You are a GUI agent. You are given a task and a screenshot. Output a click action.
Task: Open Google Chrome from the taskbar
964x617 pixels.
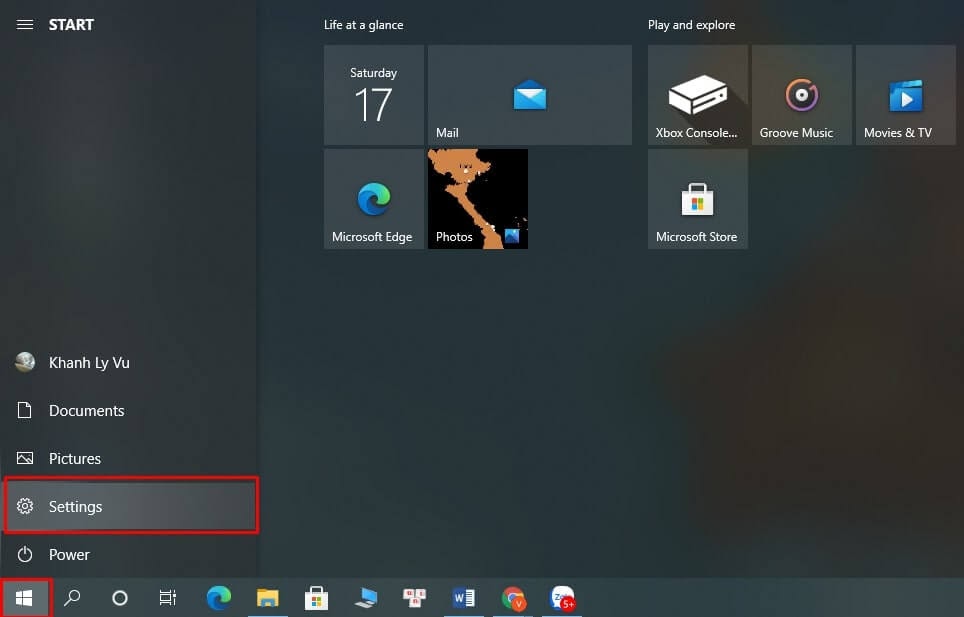(513, 597)
